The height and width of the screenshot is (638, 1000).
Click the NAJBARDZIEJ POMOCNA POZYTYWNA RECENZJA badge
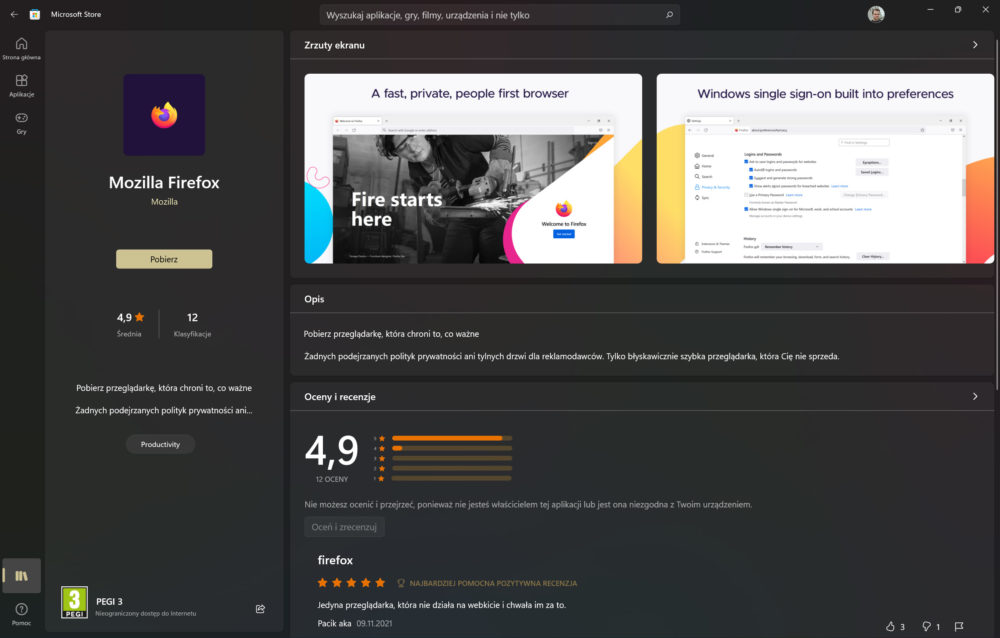point(487,583)
